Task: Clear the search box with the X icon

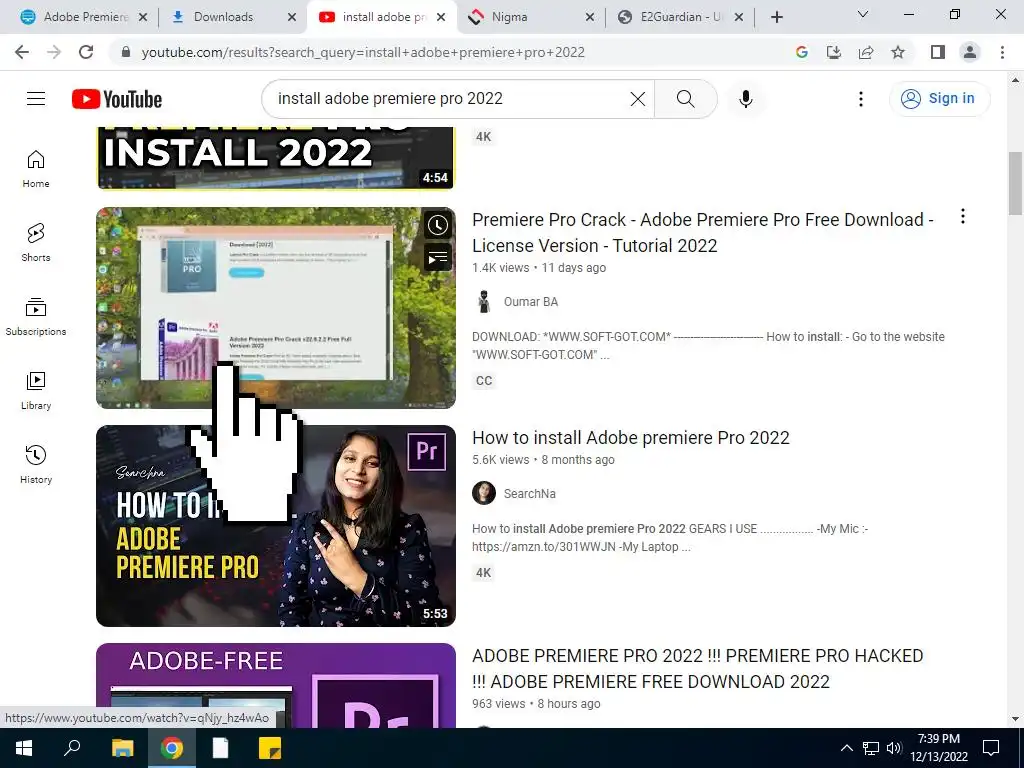Action: (637, 99)
